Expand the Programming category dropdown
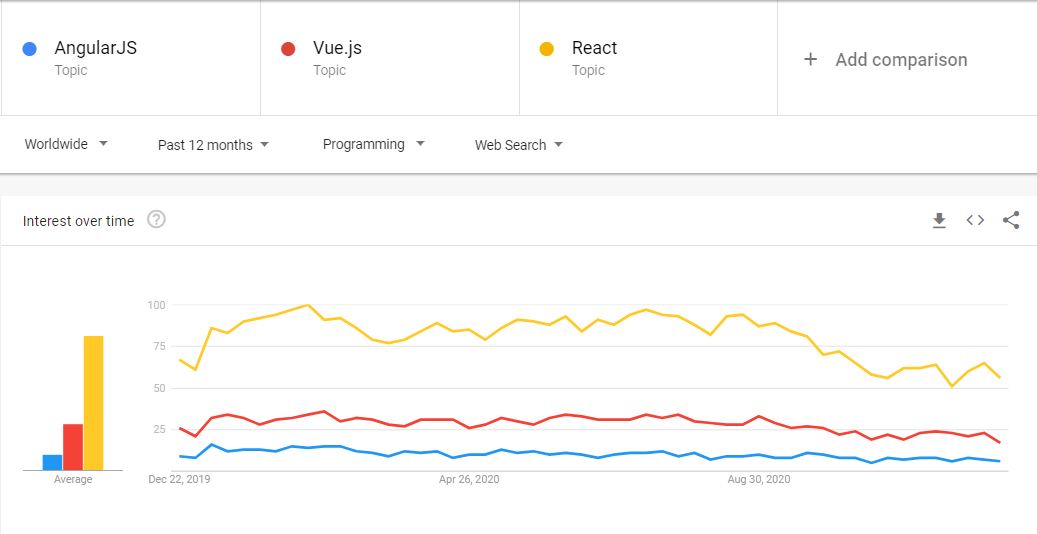The width and height of the screenshot is (1037, 534). 373,144
